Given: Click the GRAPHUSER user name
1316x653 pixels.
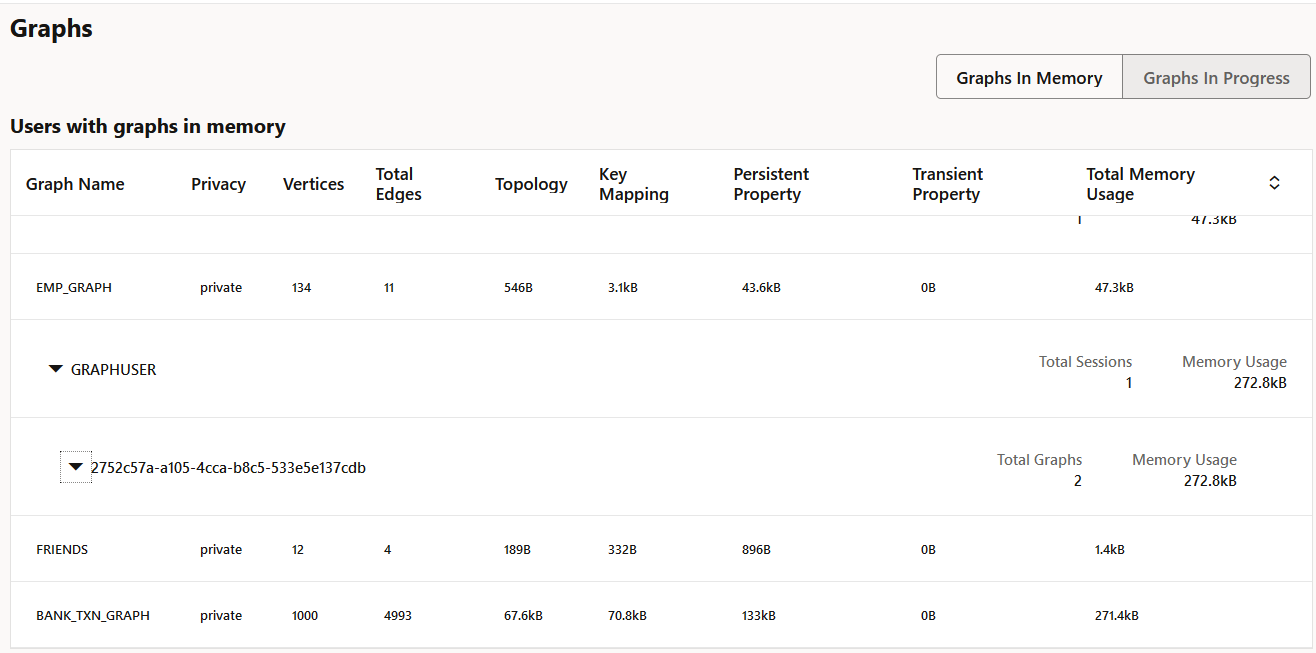Looking at the screenshot, I should (114, 370).
